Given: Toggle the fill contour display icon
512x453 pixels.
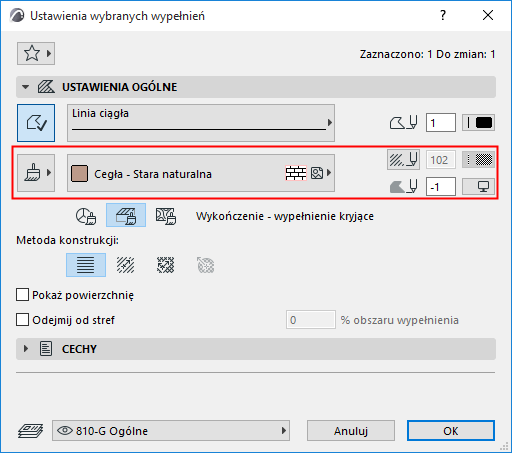Looking at the screenshot, I should pyautogui.click(x=36, y=123).
